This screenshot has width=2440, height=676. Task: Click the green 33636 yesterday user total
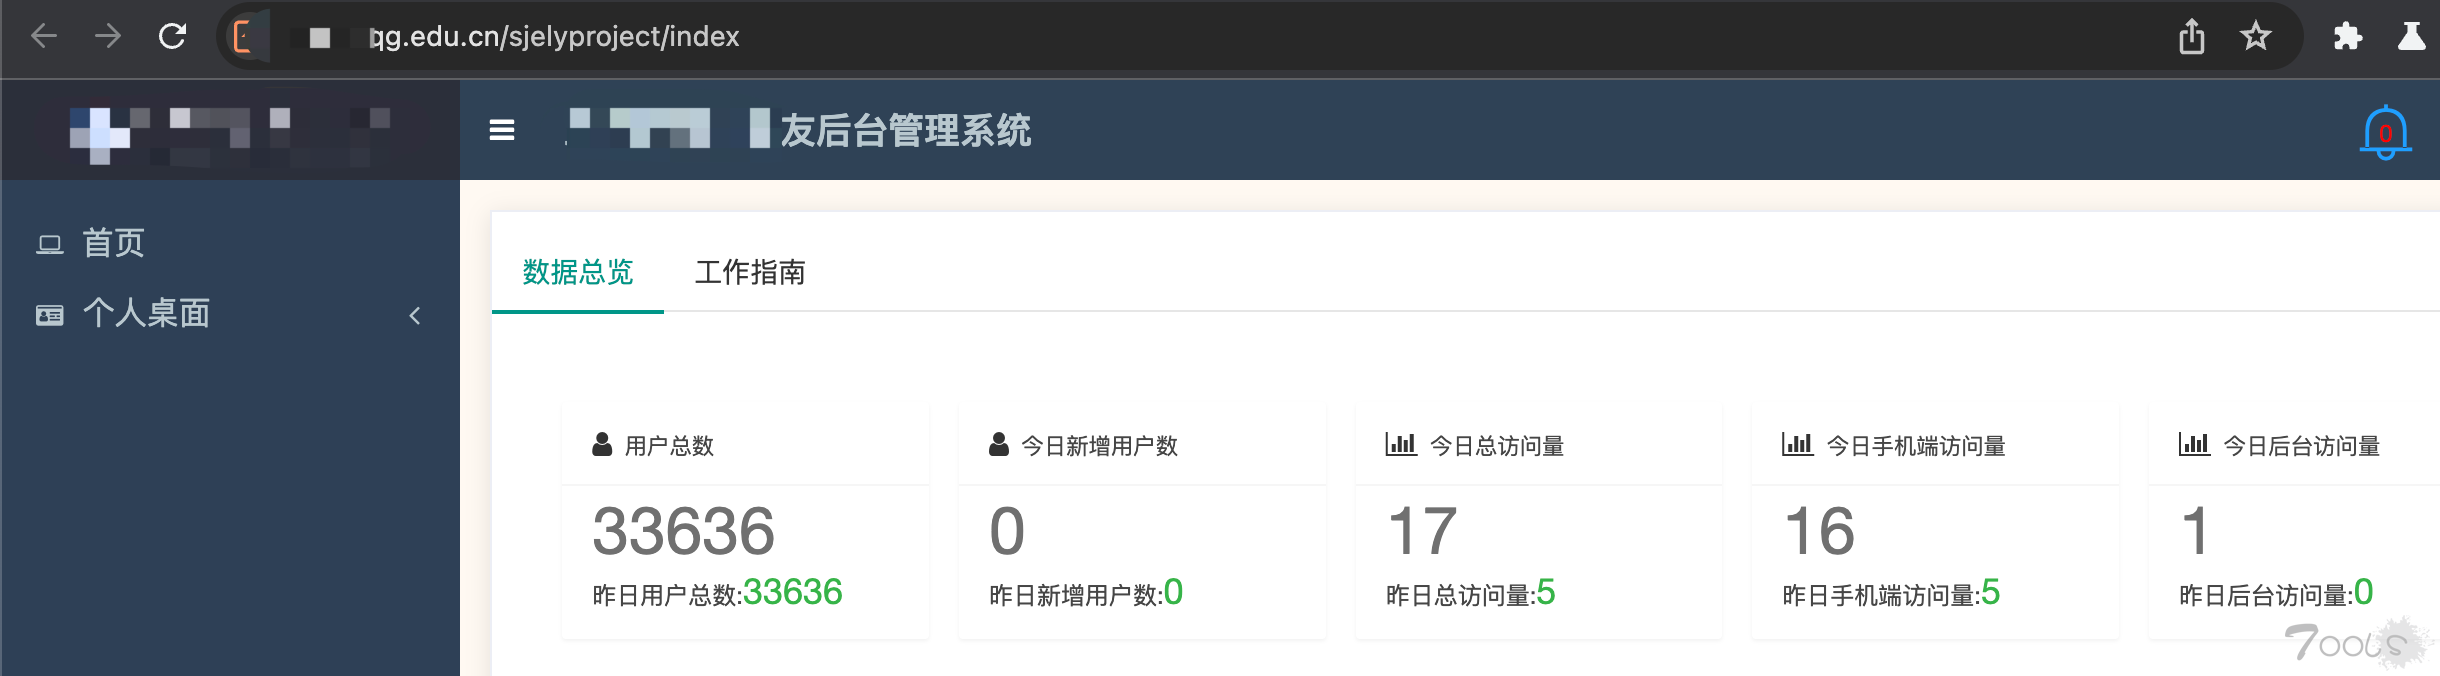[x=793, y=592]
